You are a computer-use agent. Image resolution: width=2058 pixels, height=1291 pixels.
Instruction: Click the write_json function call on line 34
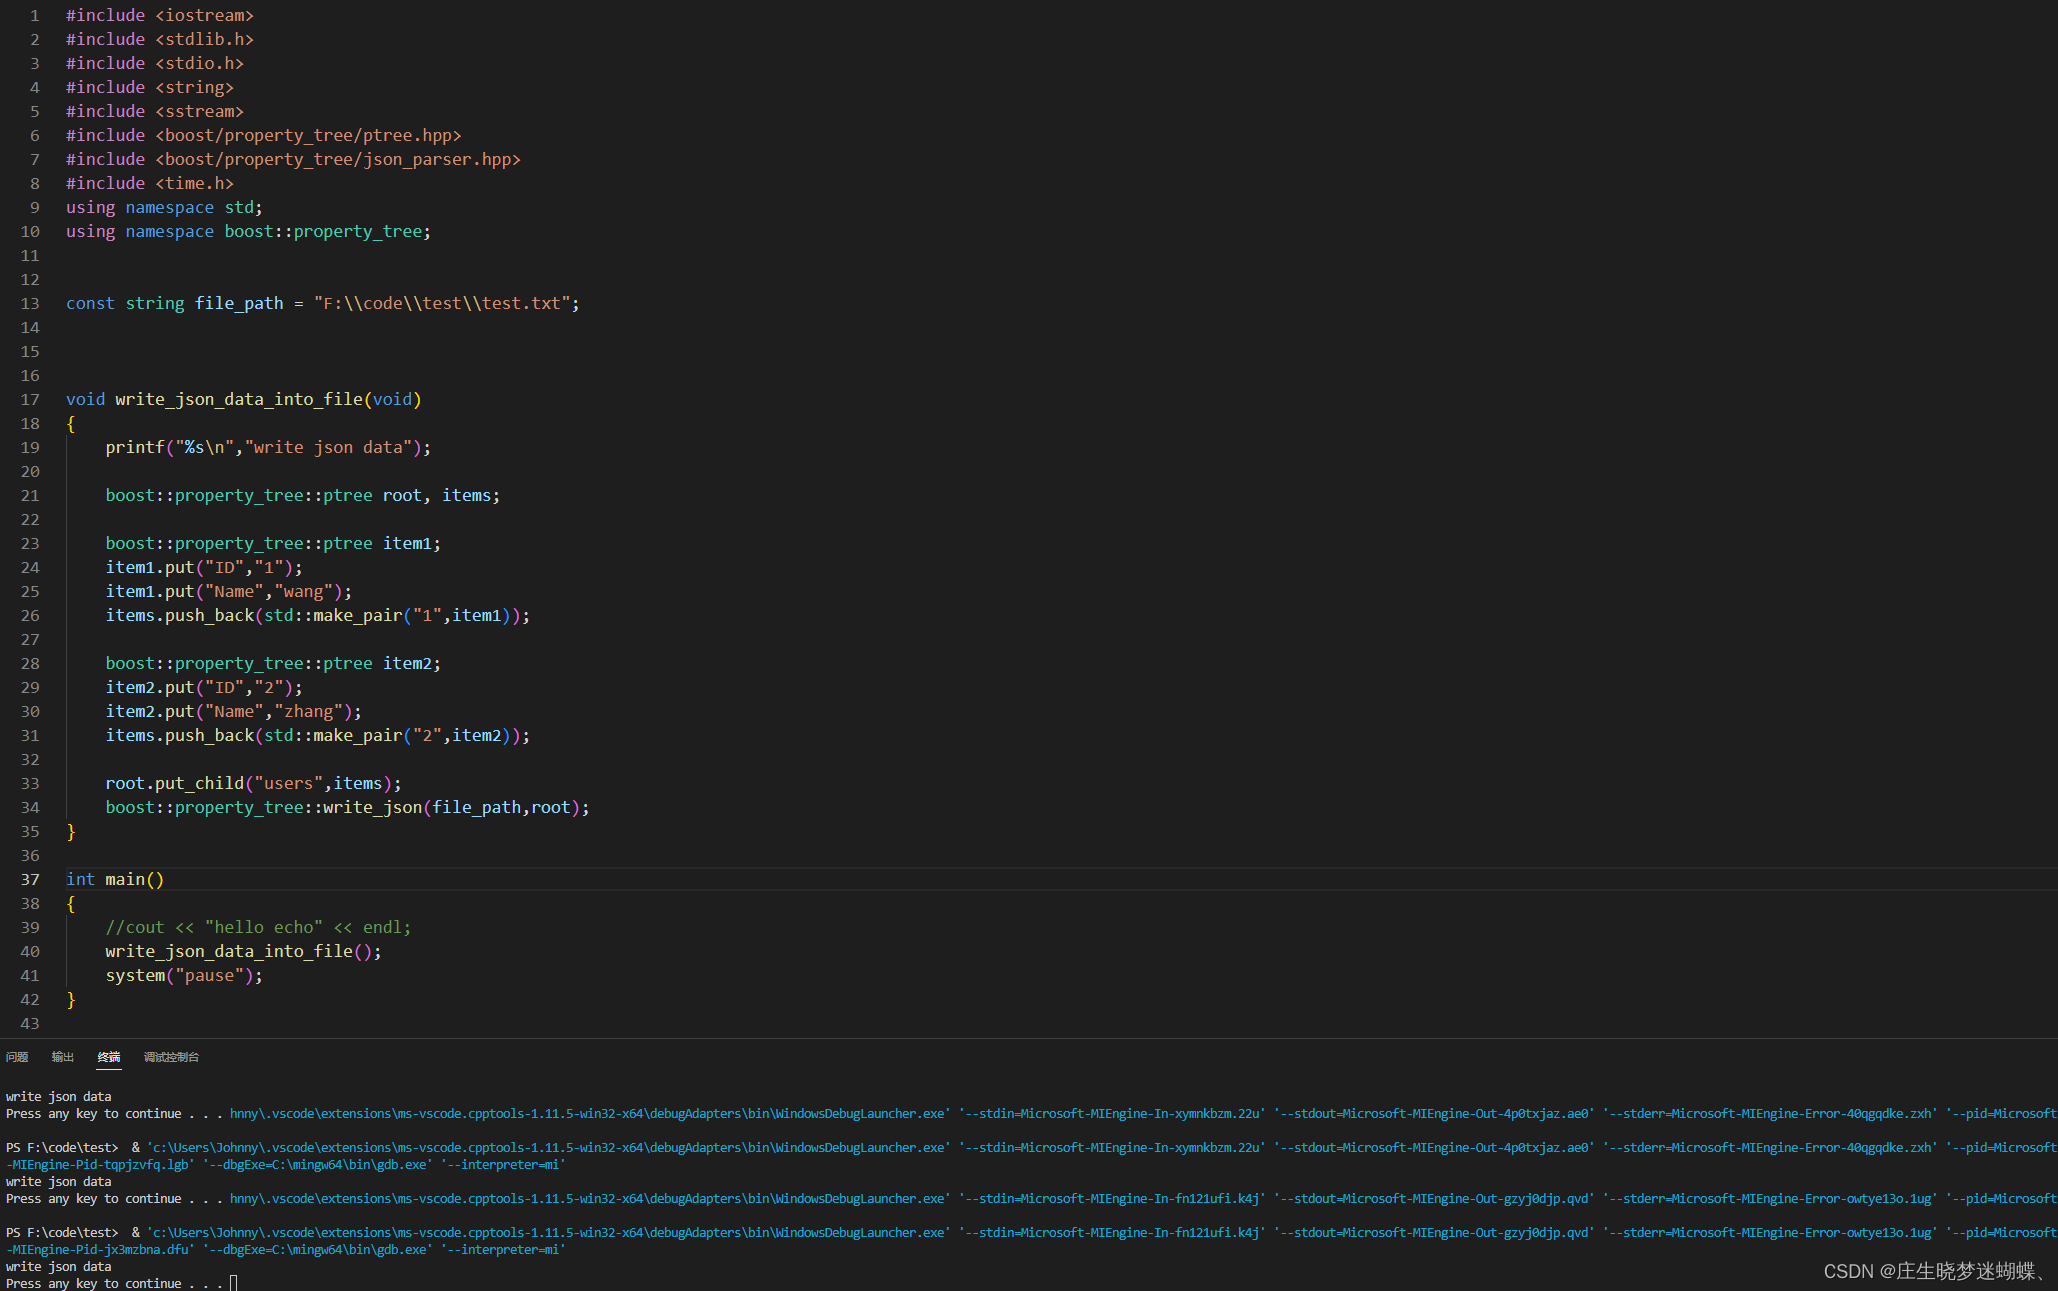(371, 807)
